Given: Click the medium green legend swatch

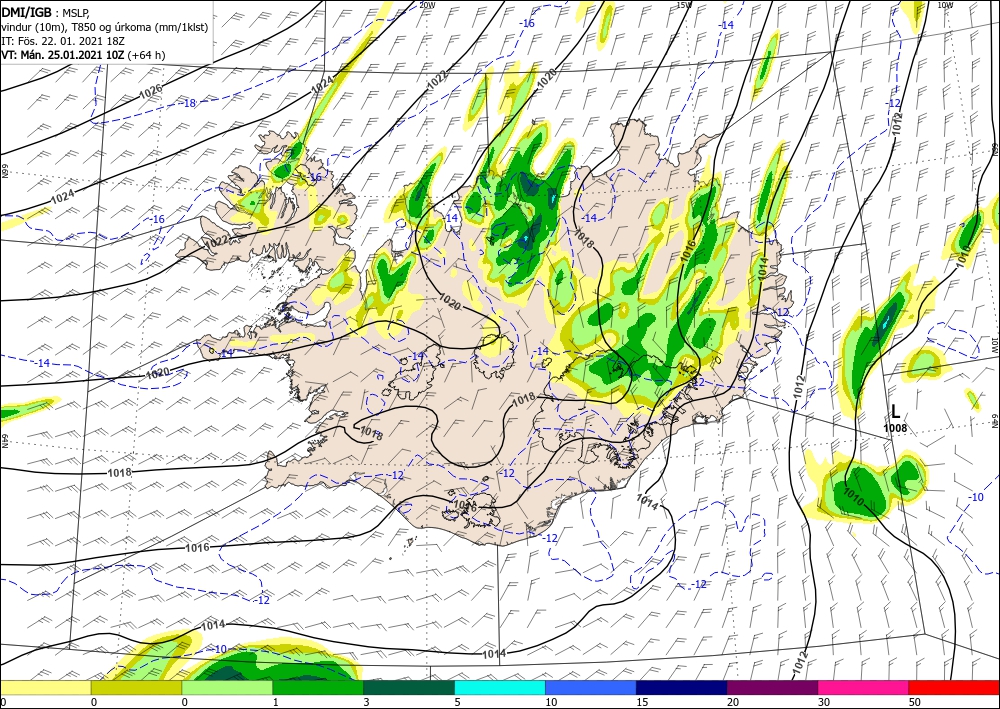Looking at the screenshot, I should pyautogui.click(x=318, y=687).
